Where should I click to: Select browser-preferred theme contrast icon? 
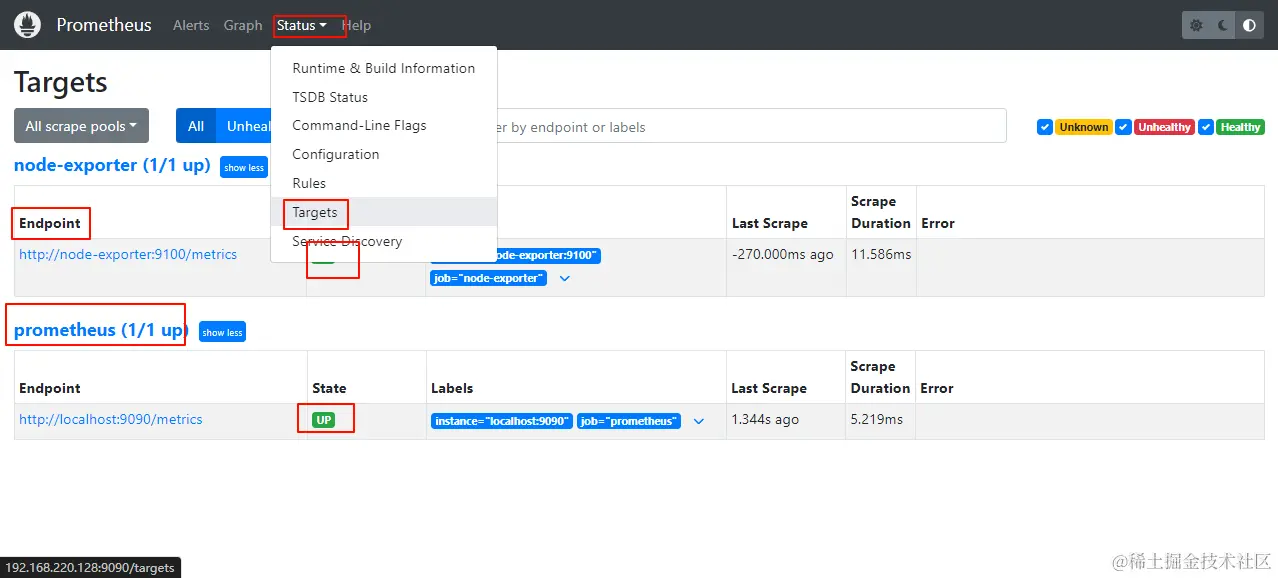(x=1249, y=25)
